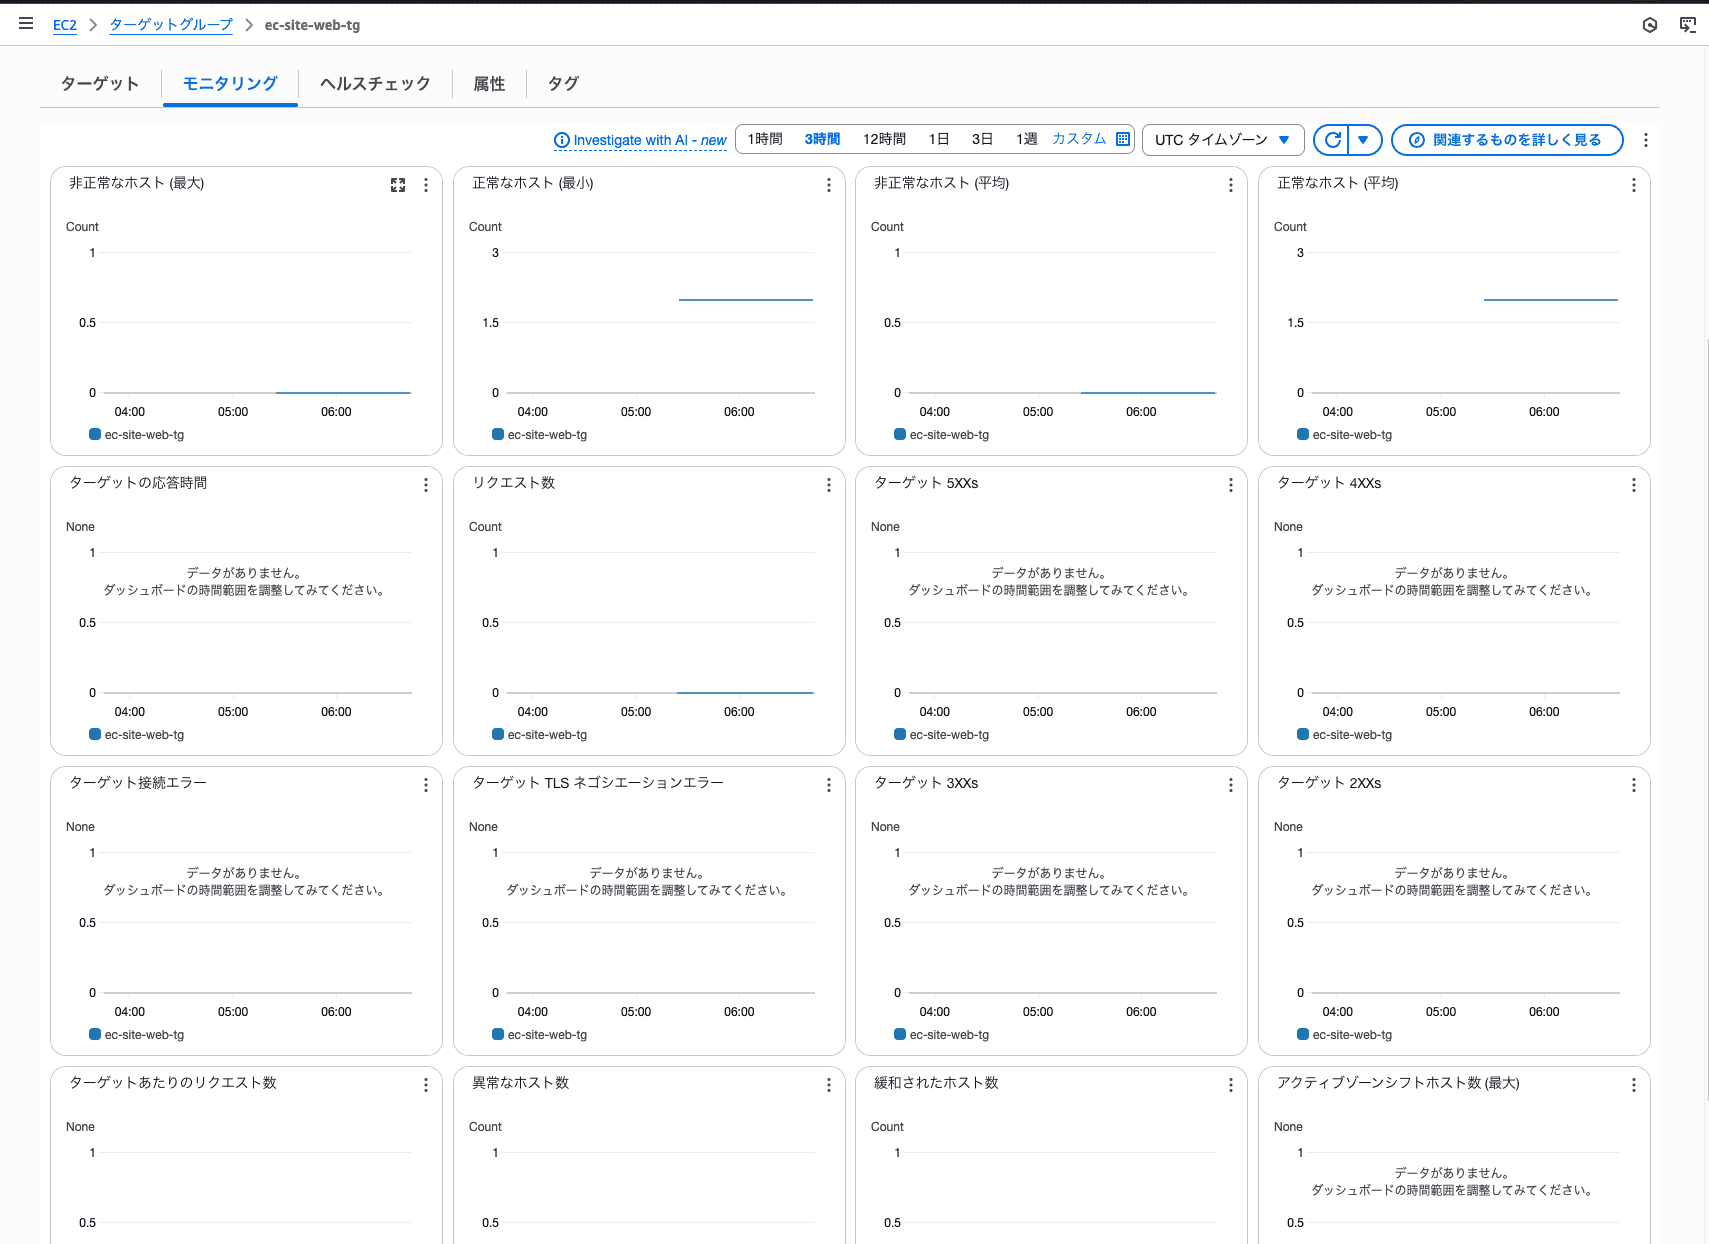Select the 1週 time range

pyautogui.click(x=1026, y=139)
